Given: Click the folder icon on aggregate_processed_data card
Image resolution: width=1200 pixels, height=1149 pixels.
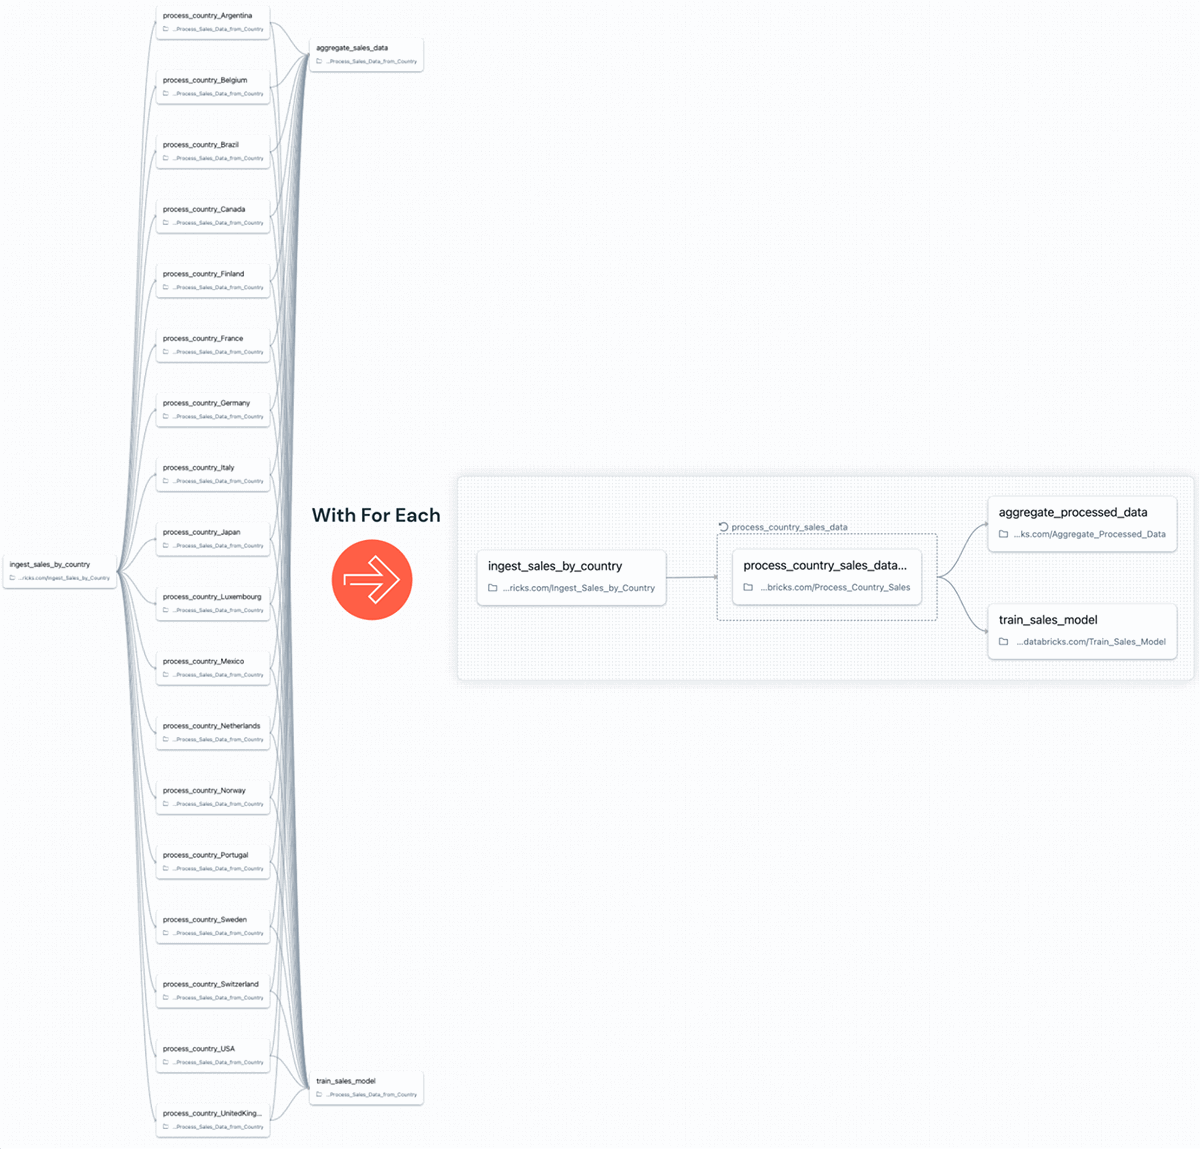Looking at the screenshot, I should pos(1003,534).
